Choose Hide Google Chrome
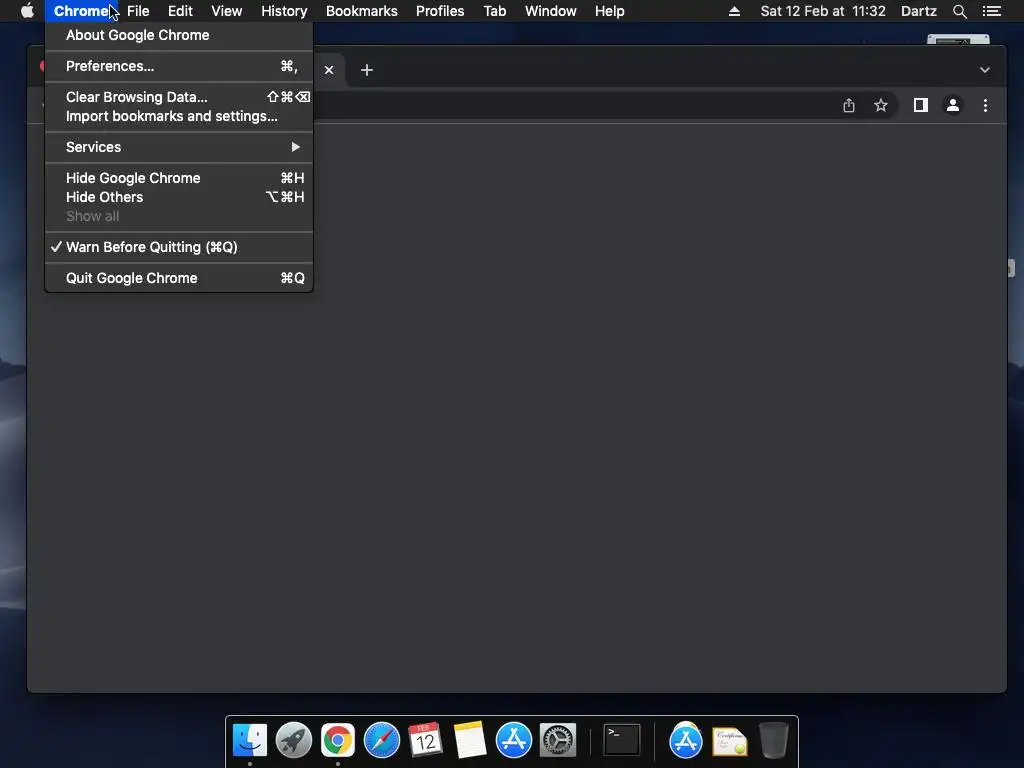 pyautogui.click(x=179, y=178)
